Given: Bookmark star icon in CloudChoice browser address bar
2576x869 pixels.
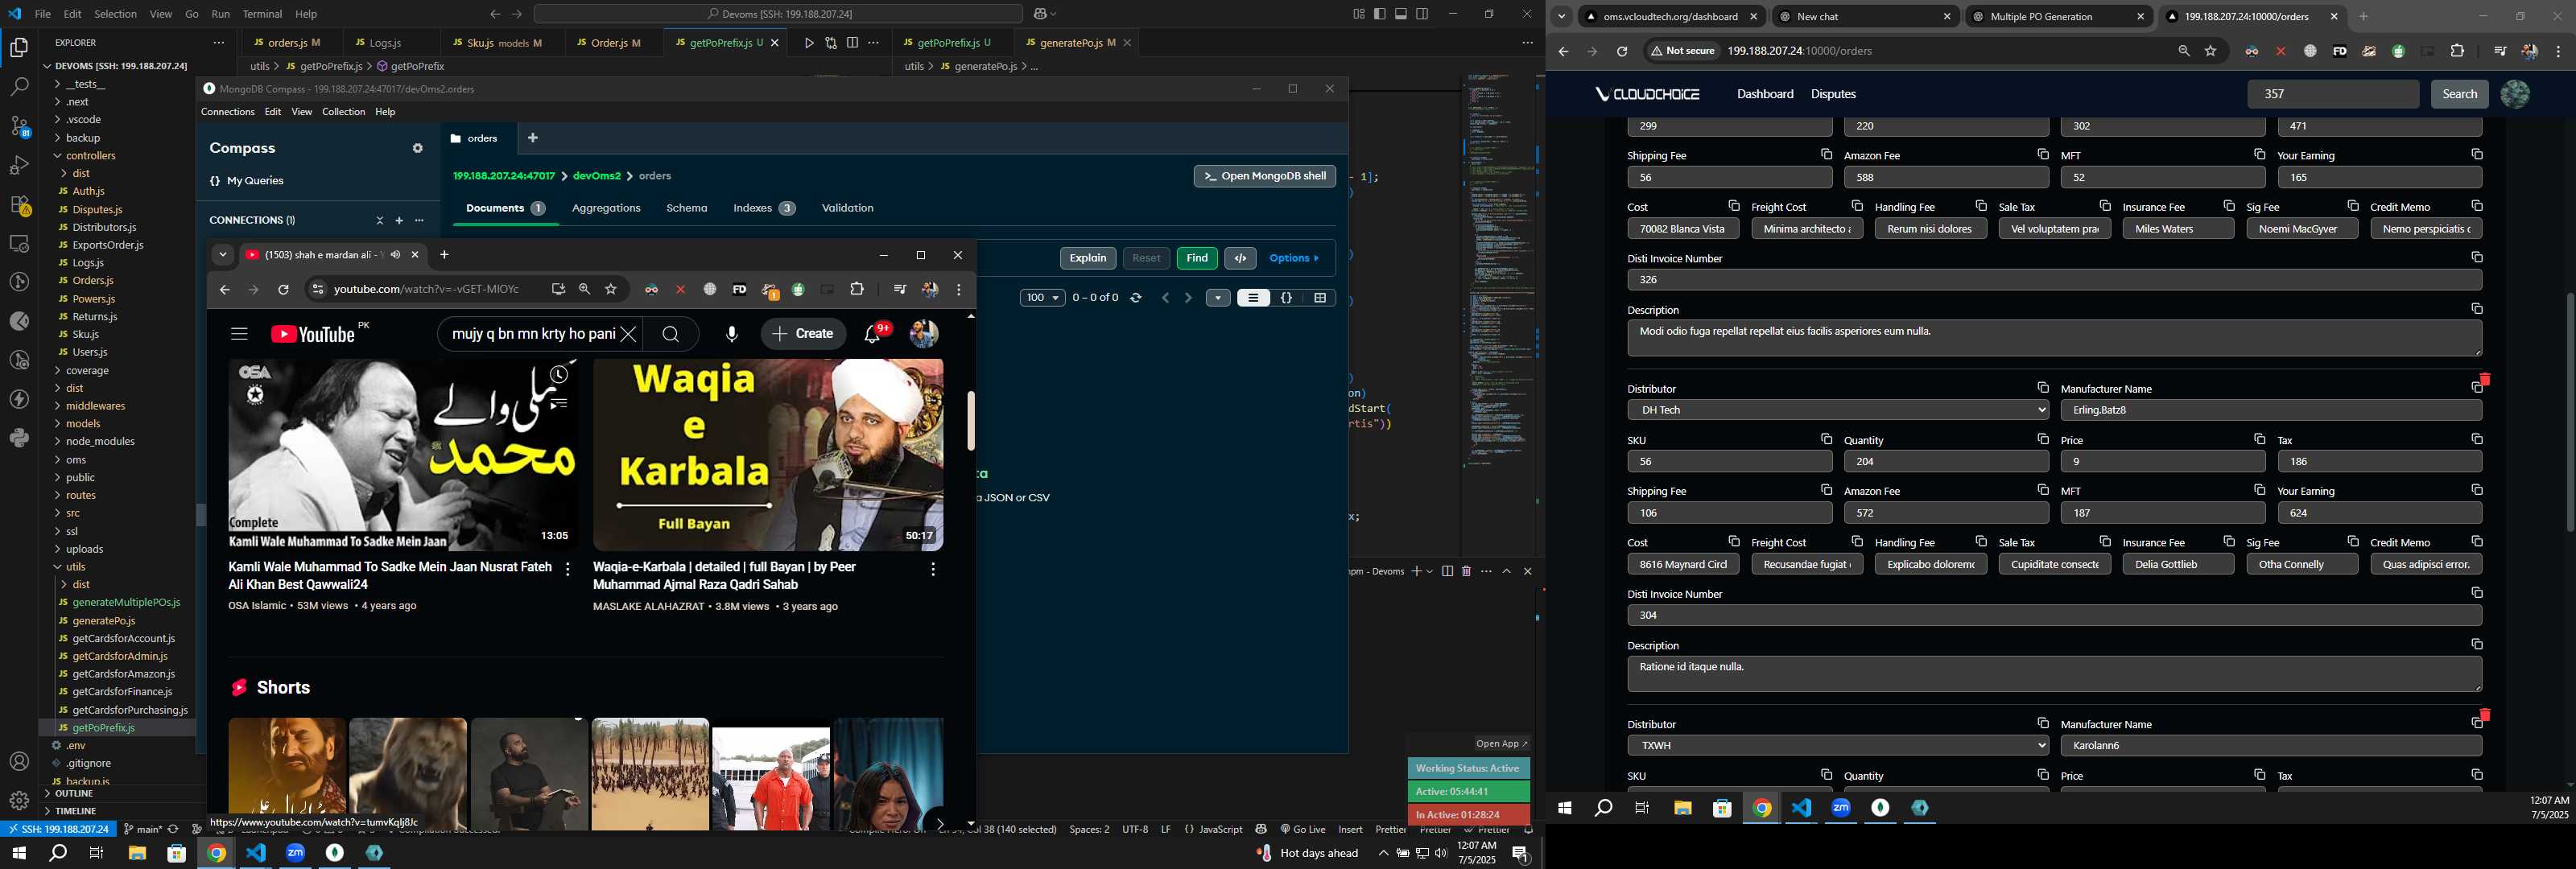Looking at the screenshot, I should [2211, 51].
